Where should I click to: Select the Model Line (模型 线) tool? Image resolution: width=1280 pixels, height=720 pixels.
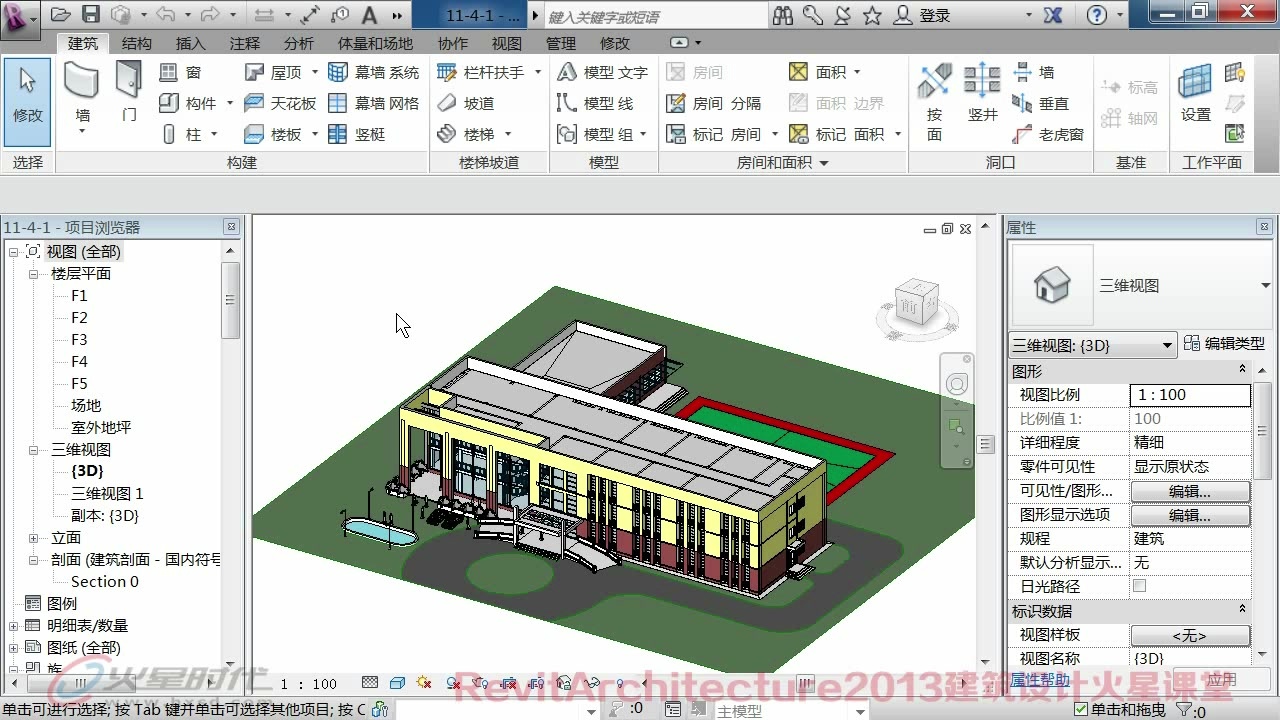[x=595, y=103]
